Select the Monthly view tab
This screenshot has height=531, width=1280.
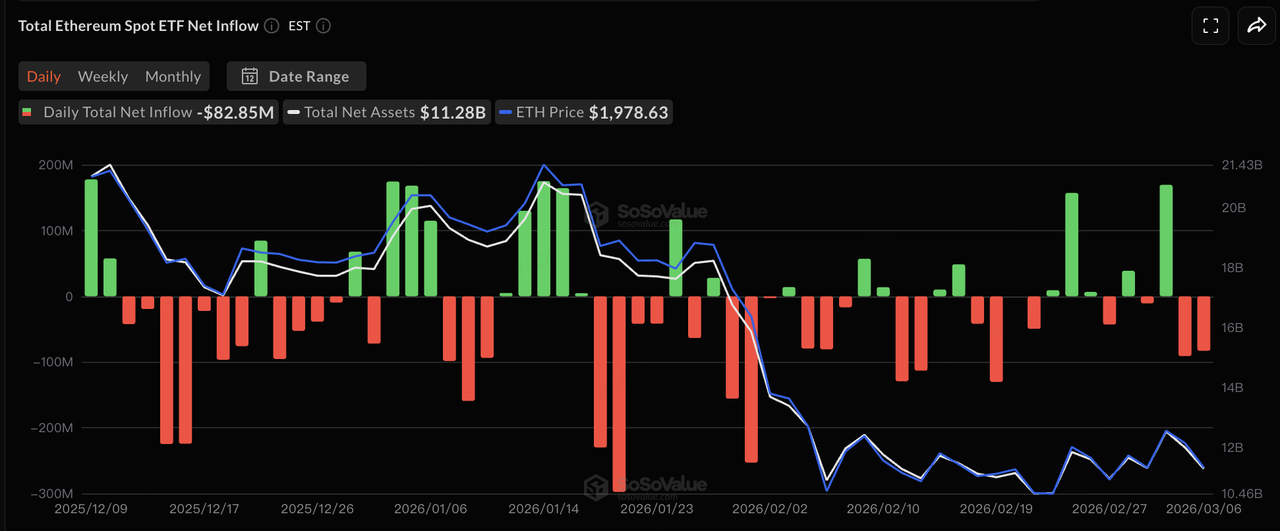click(173, 76)
